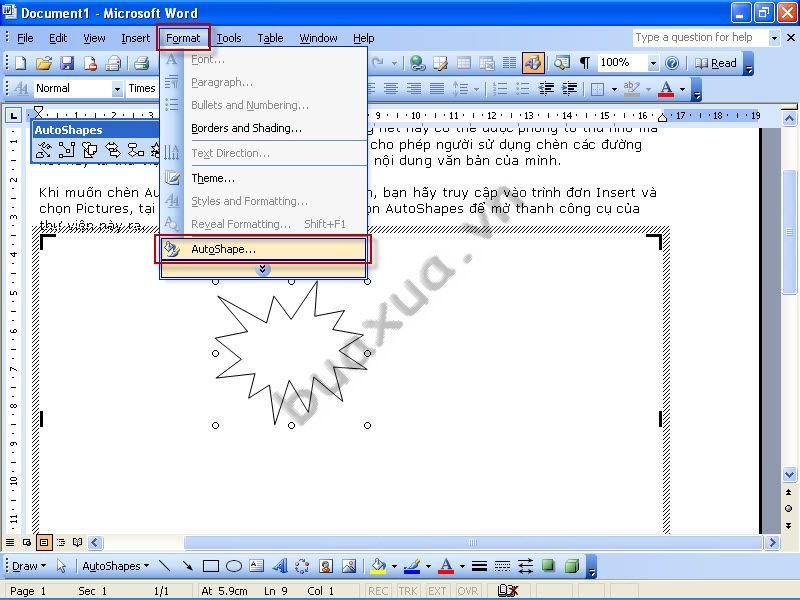Image resolution: width=800 pixels, height=600 pixels.
Task: Increase the paragraph indent
Action: [569, 89]
